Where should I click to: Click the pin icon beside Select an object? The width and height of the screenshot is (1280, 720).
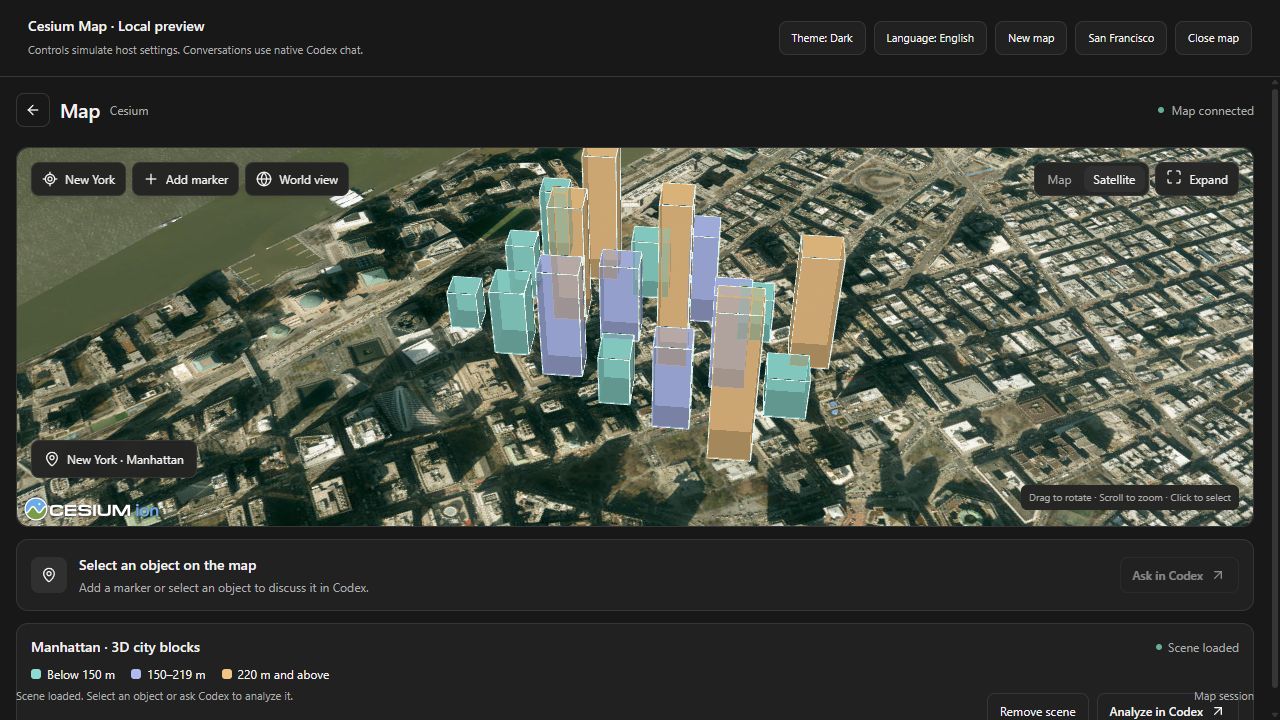pos(49,575)
